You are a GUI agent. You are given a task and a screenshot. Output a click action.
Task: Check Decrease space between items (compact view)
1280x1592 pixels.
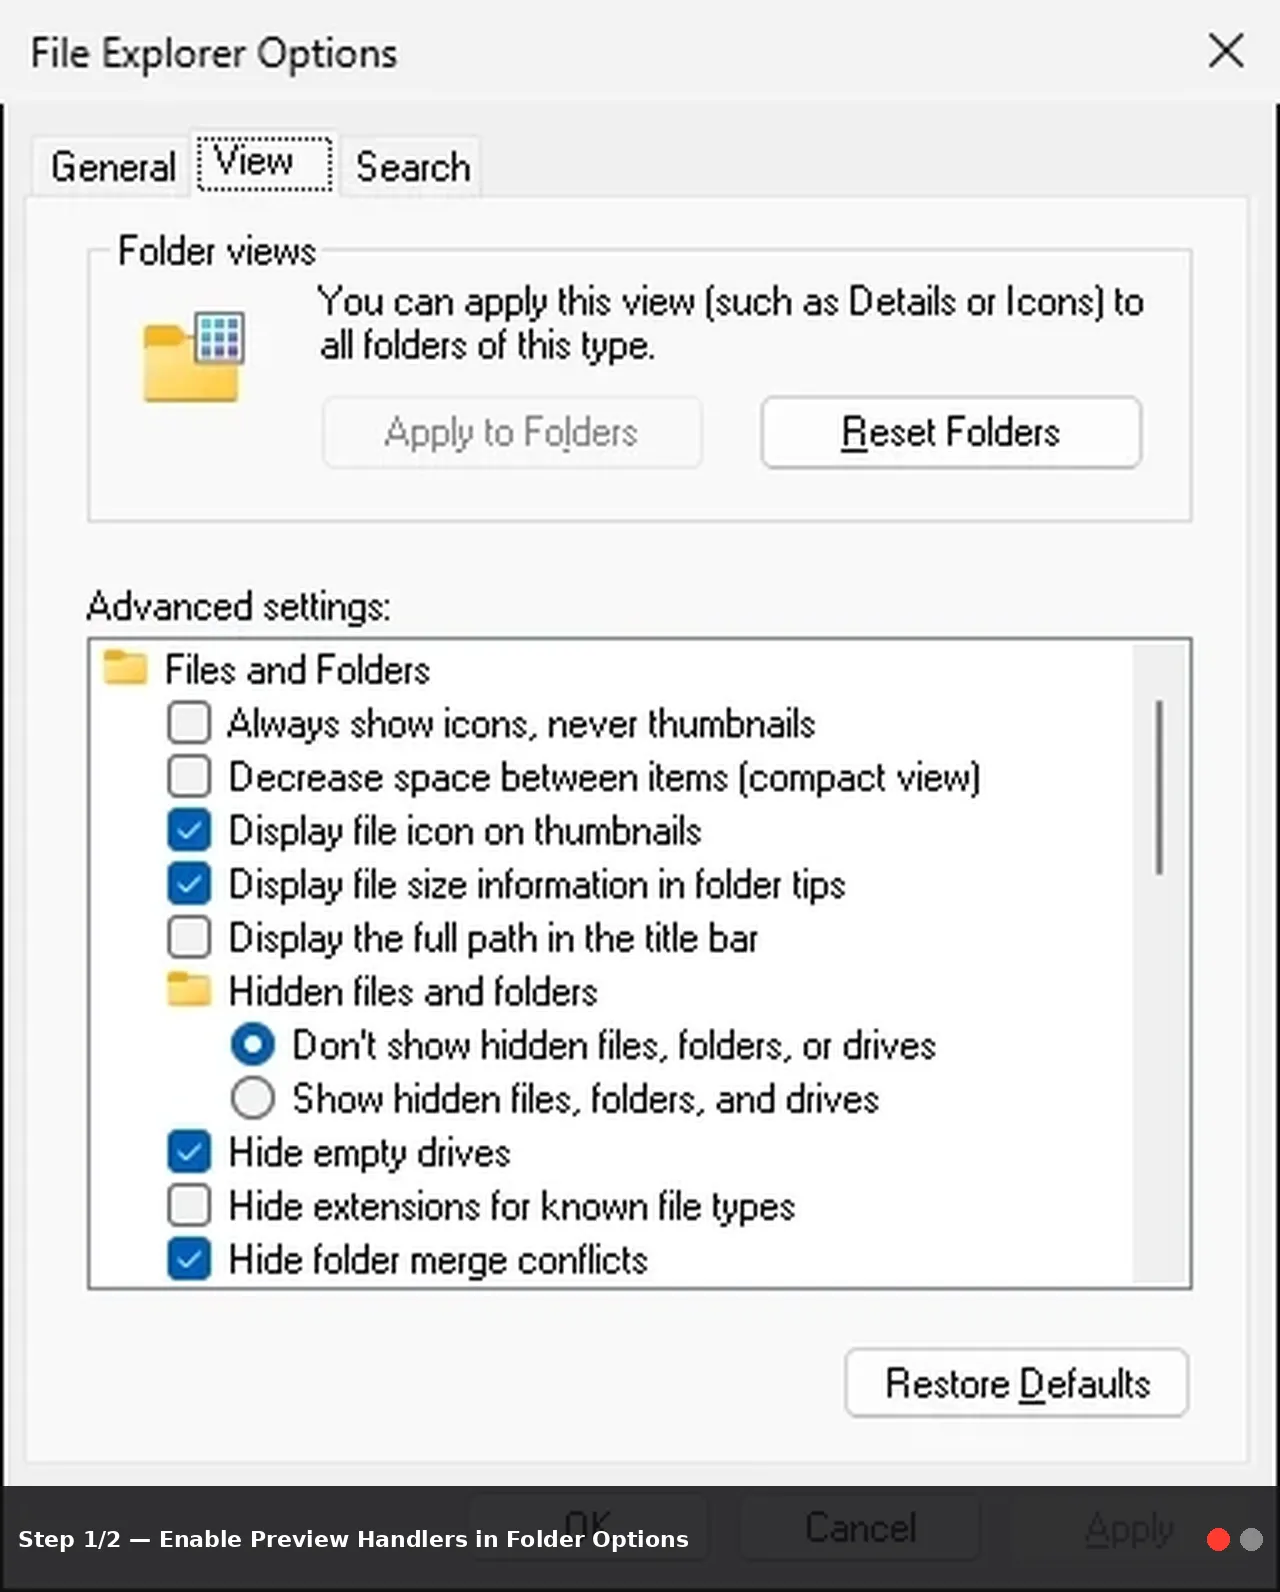tap(189, 776)
